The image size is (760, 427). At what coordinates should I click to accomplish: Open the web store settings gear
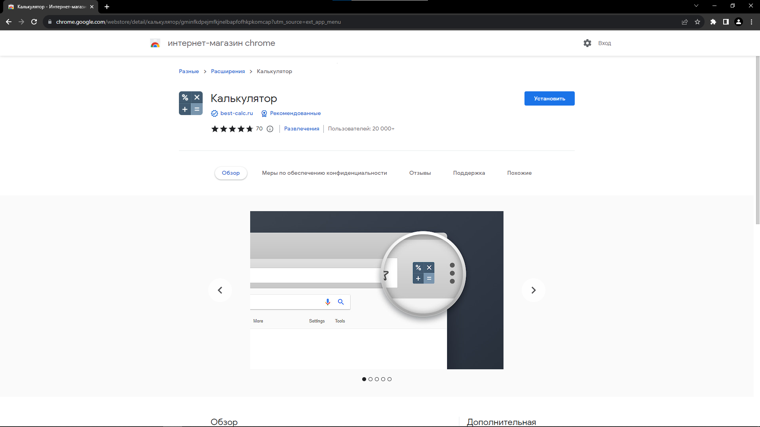587,43
